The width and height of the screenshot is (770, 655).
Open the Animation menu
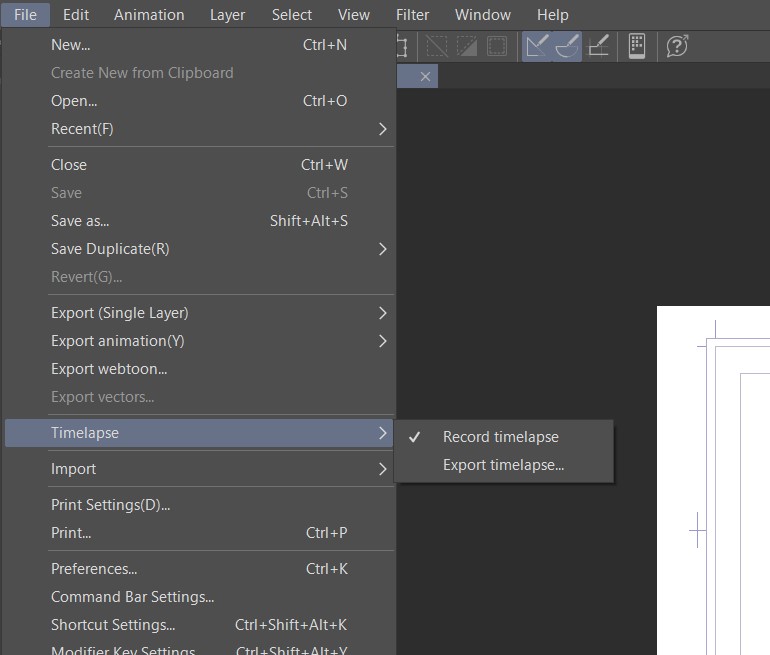tap(149, 15)
